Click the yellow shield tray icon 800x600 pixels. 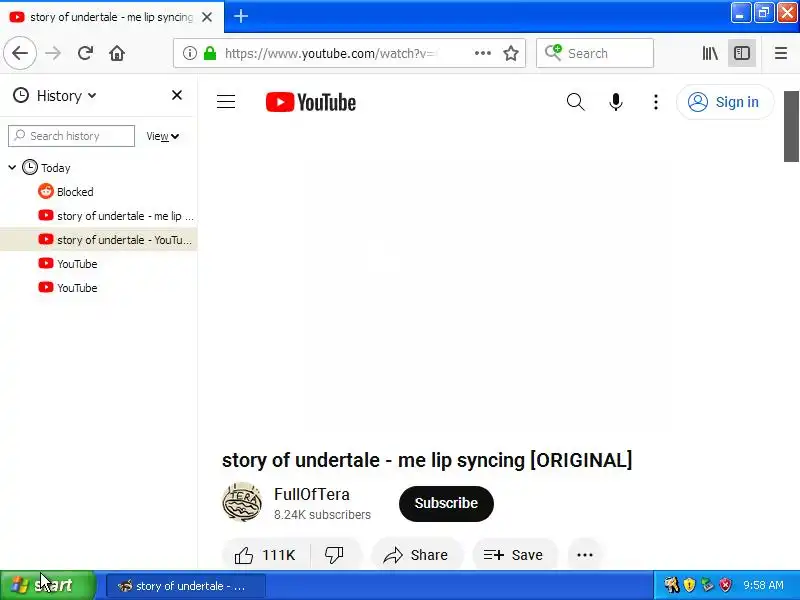tap(689, 585)
